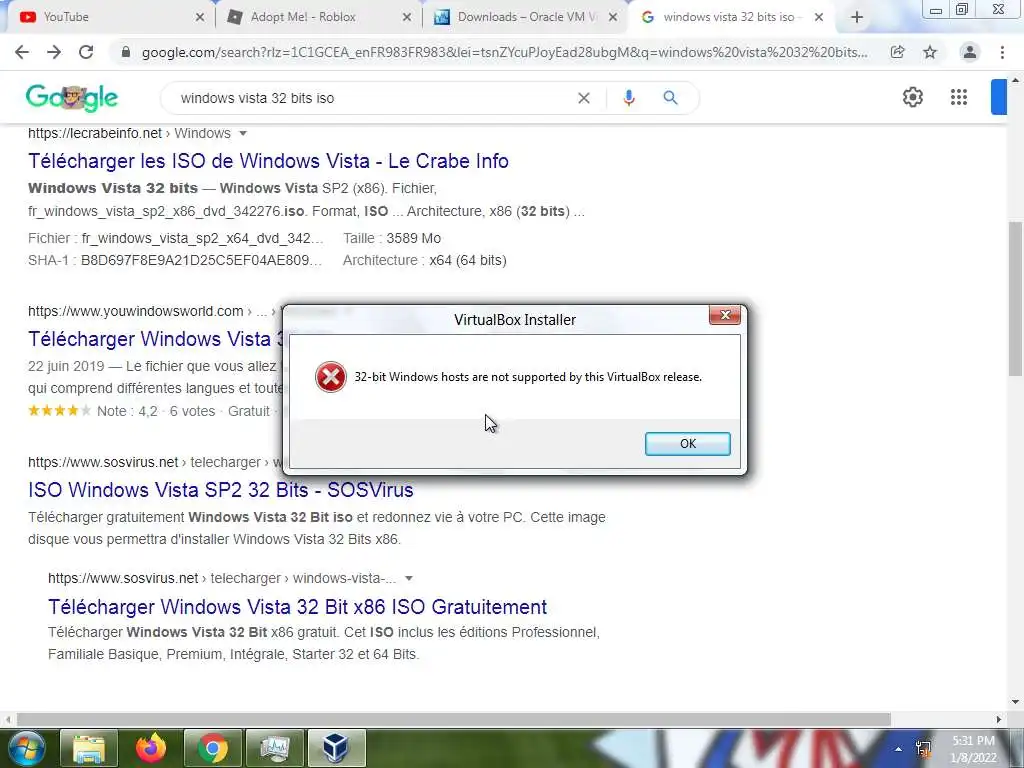Screen dimensions: 1024x768
Task: Click the address bar URL
Action: [x=504, y=52]
